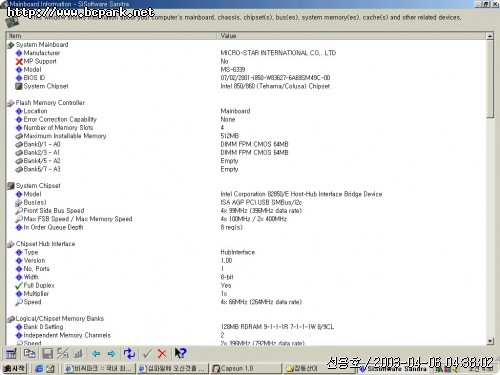This screenshot has height=375, width=500.
Task: Click the quick launch icon next to Internet Explorer
Action: click(x=50, y=368)
